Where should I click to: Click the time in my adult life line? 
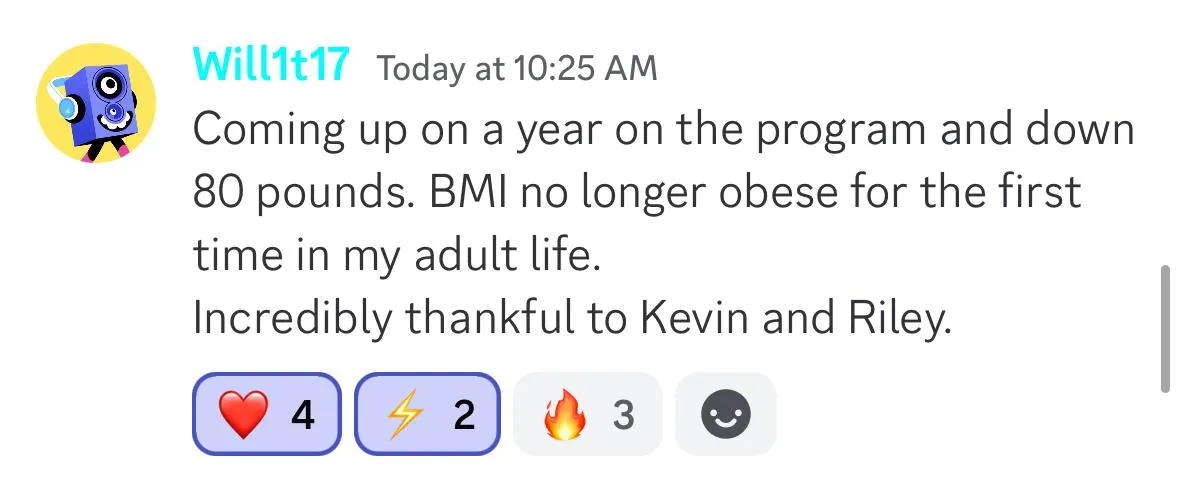click(397, 257)
